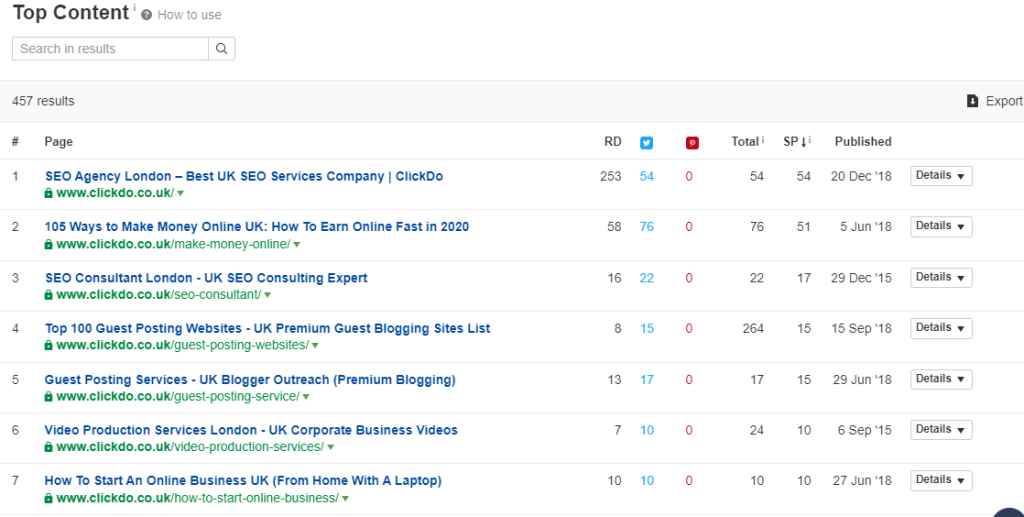Open 105 Ways to Make Money Online link
1024x517 pixels.
[257, 227]
